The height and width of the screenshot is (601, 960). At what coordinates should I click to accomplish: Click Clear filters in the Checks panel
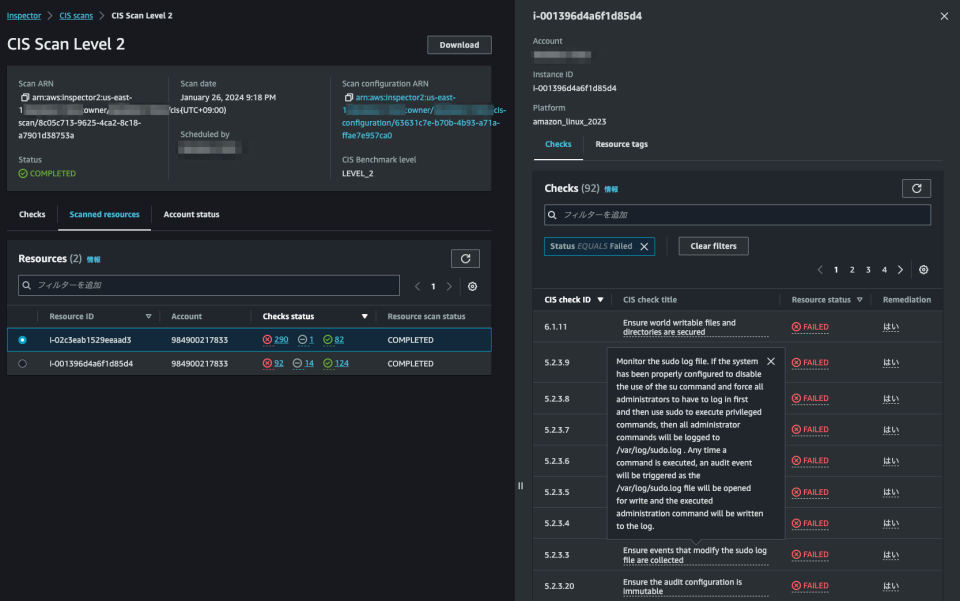click(x=713, y=245)
